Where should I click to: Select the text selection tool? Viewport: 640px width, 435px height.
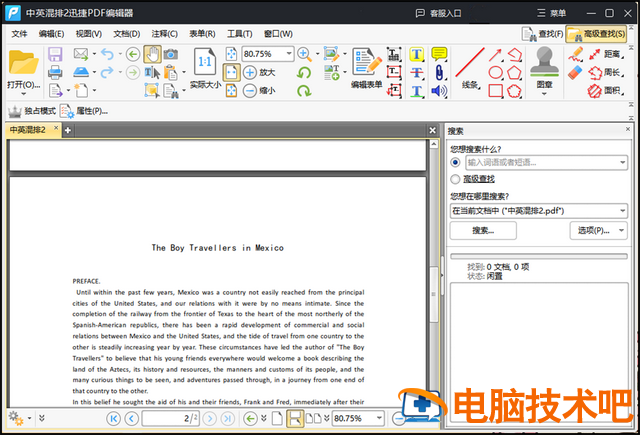coord(152,73)
